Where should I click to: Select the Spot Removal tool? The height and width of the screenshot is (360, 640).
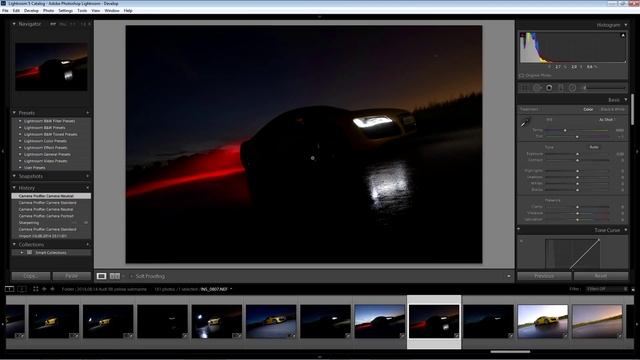click(537, 88)
